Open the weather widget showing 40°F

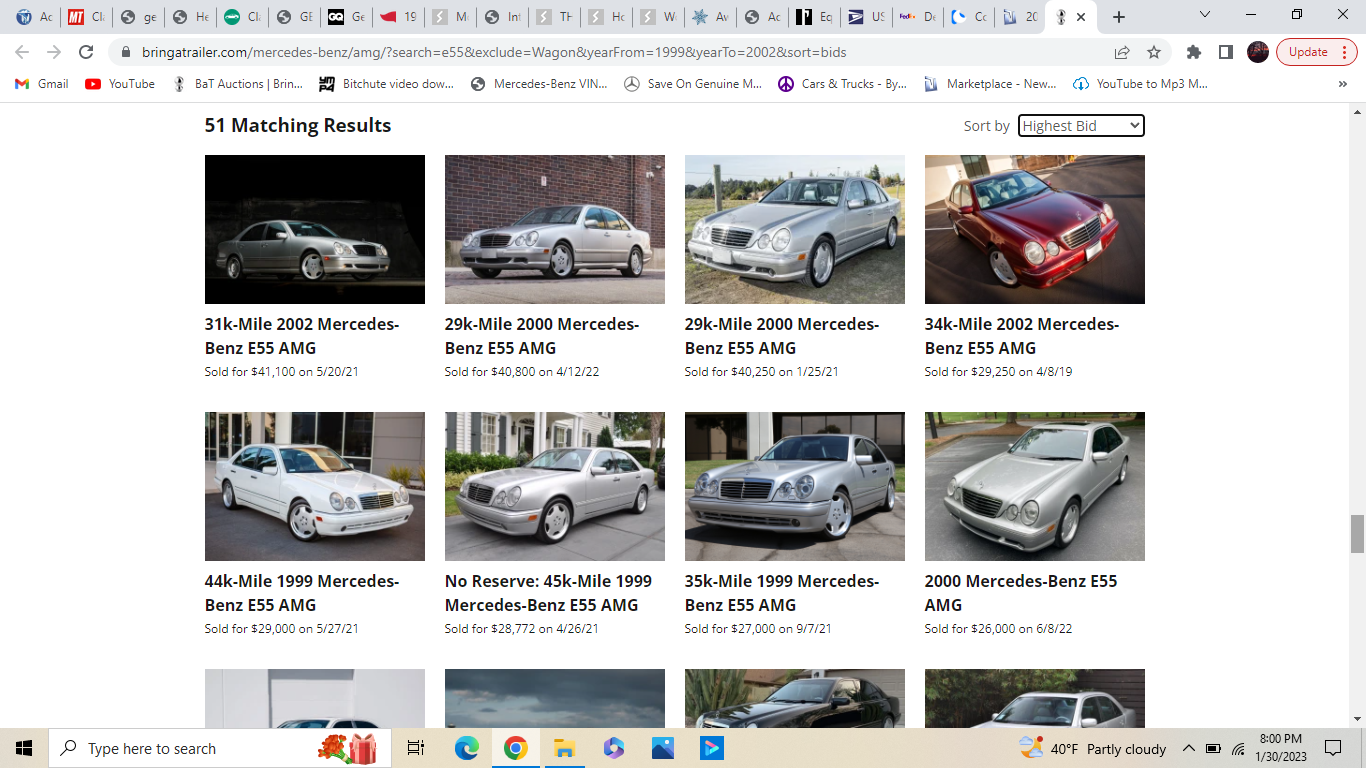(1092, 748)
